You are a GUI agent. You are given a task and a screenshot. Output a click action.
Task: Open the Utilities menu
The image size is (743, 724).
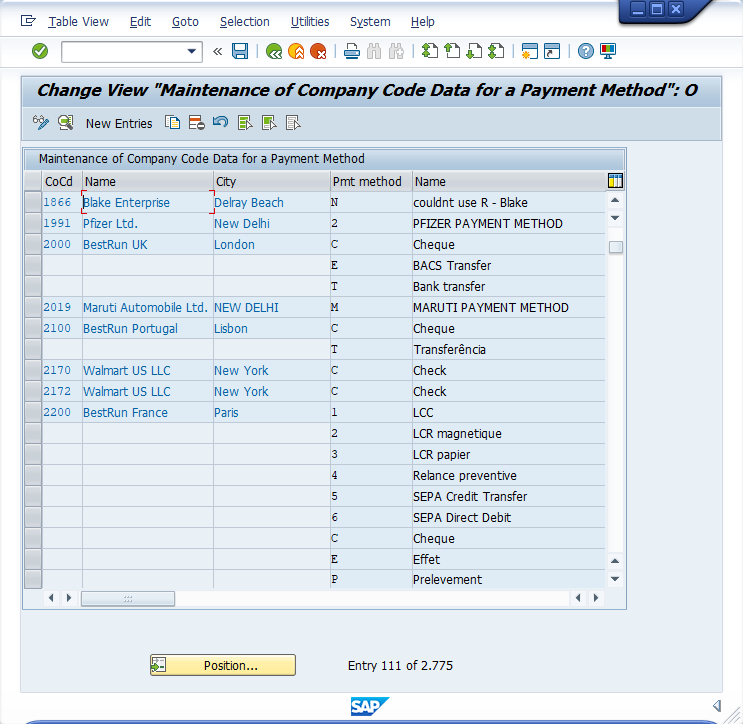click(x=309, y=21)
